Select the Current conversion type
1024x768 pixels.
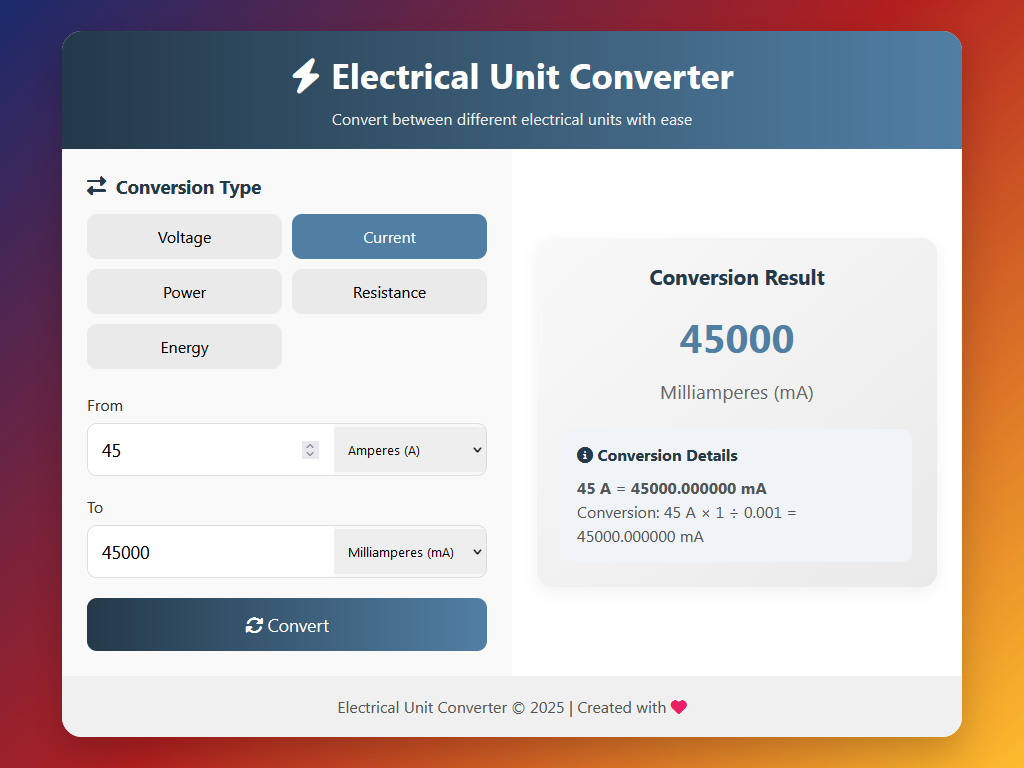389,237
